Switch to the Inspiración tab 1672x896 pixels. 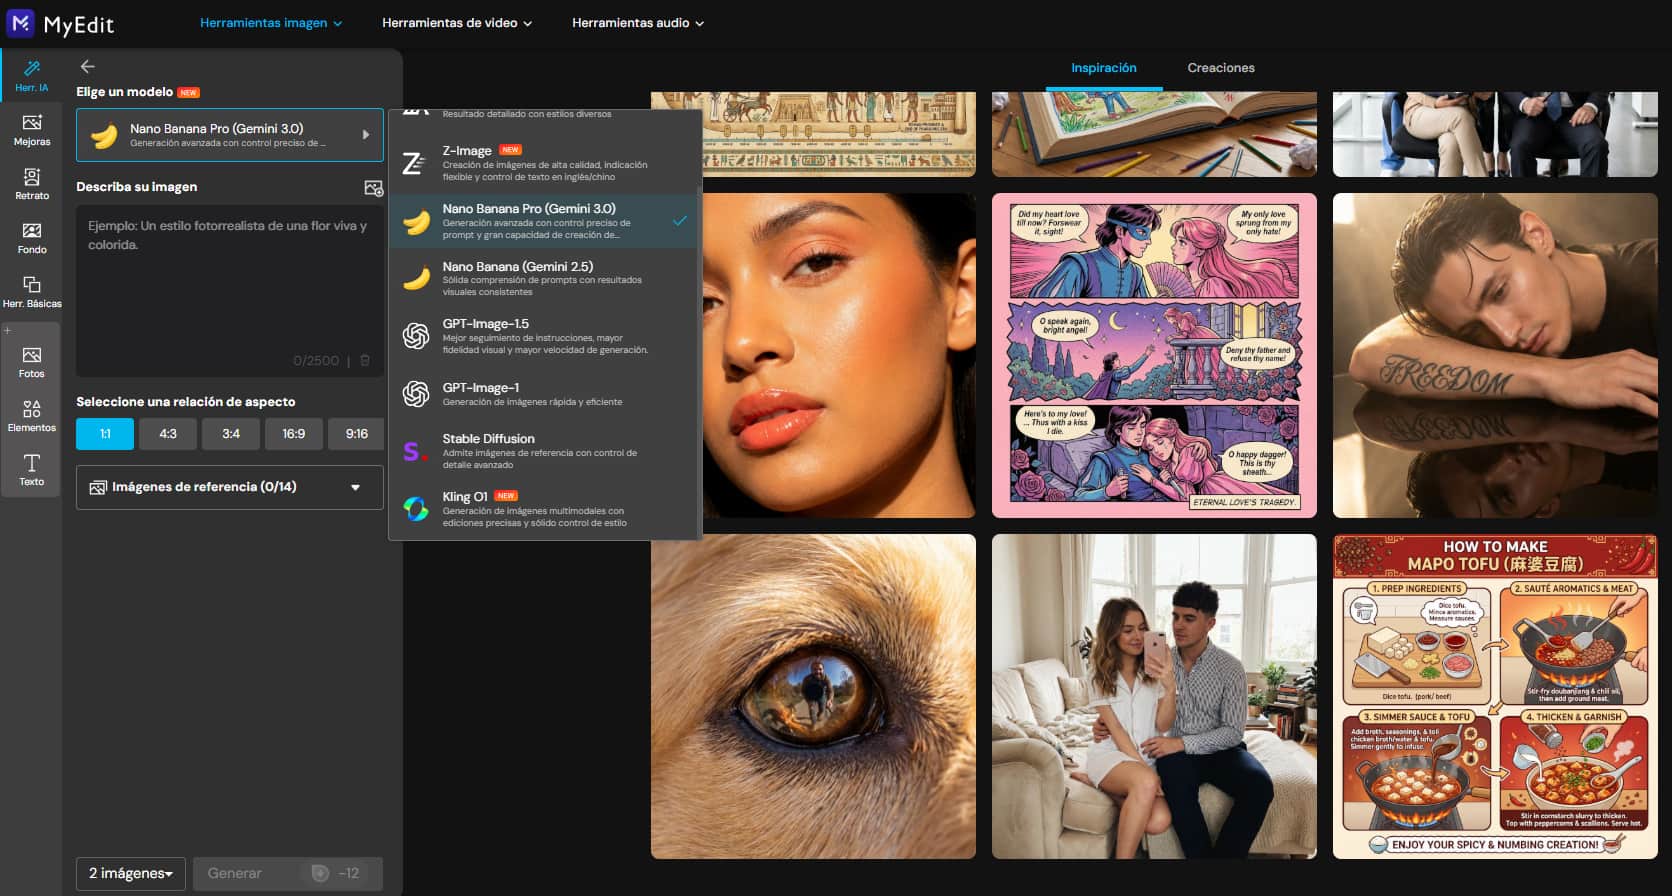[1104, 68]
